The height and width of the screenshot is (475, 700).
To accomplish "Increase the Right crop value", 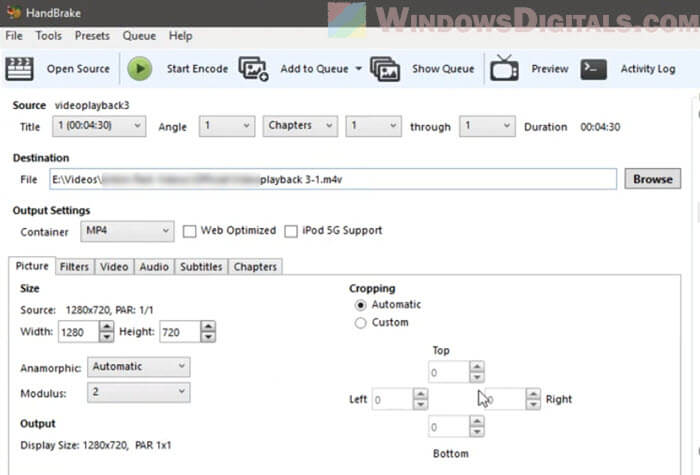I will 533,394.
